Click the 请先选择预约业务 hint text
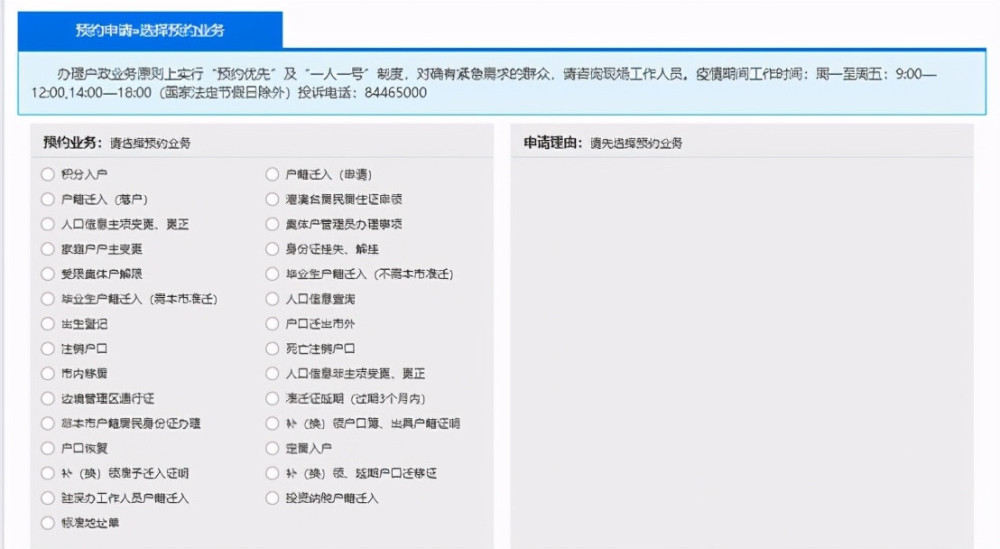Image resolution: width=1000 pixels, height=549 pixels. [x=636, y=143]
